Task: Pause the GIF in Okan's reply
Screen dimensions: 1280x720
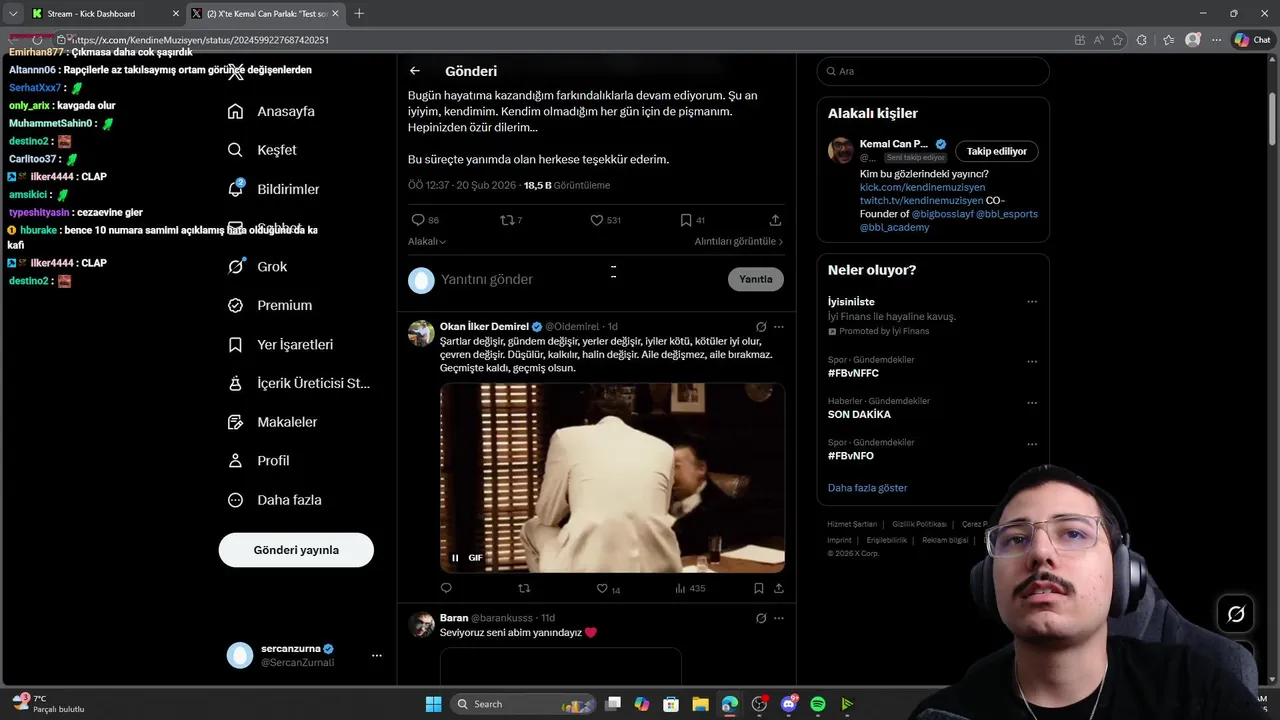Action: (x=455, y=558)
